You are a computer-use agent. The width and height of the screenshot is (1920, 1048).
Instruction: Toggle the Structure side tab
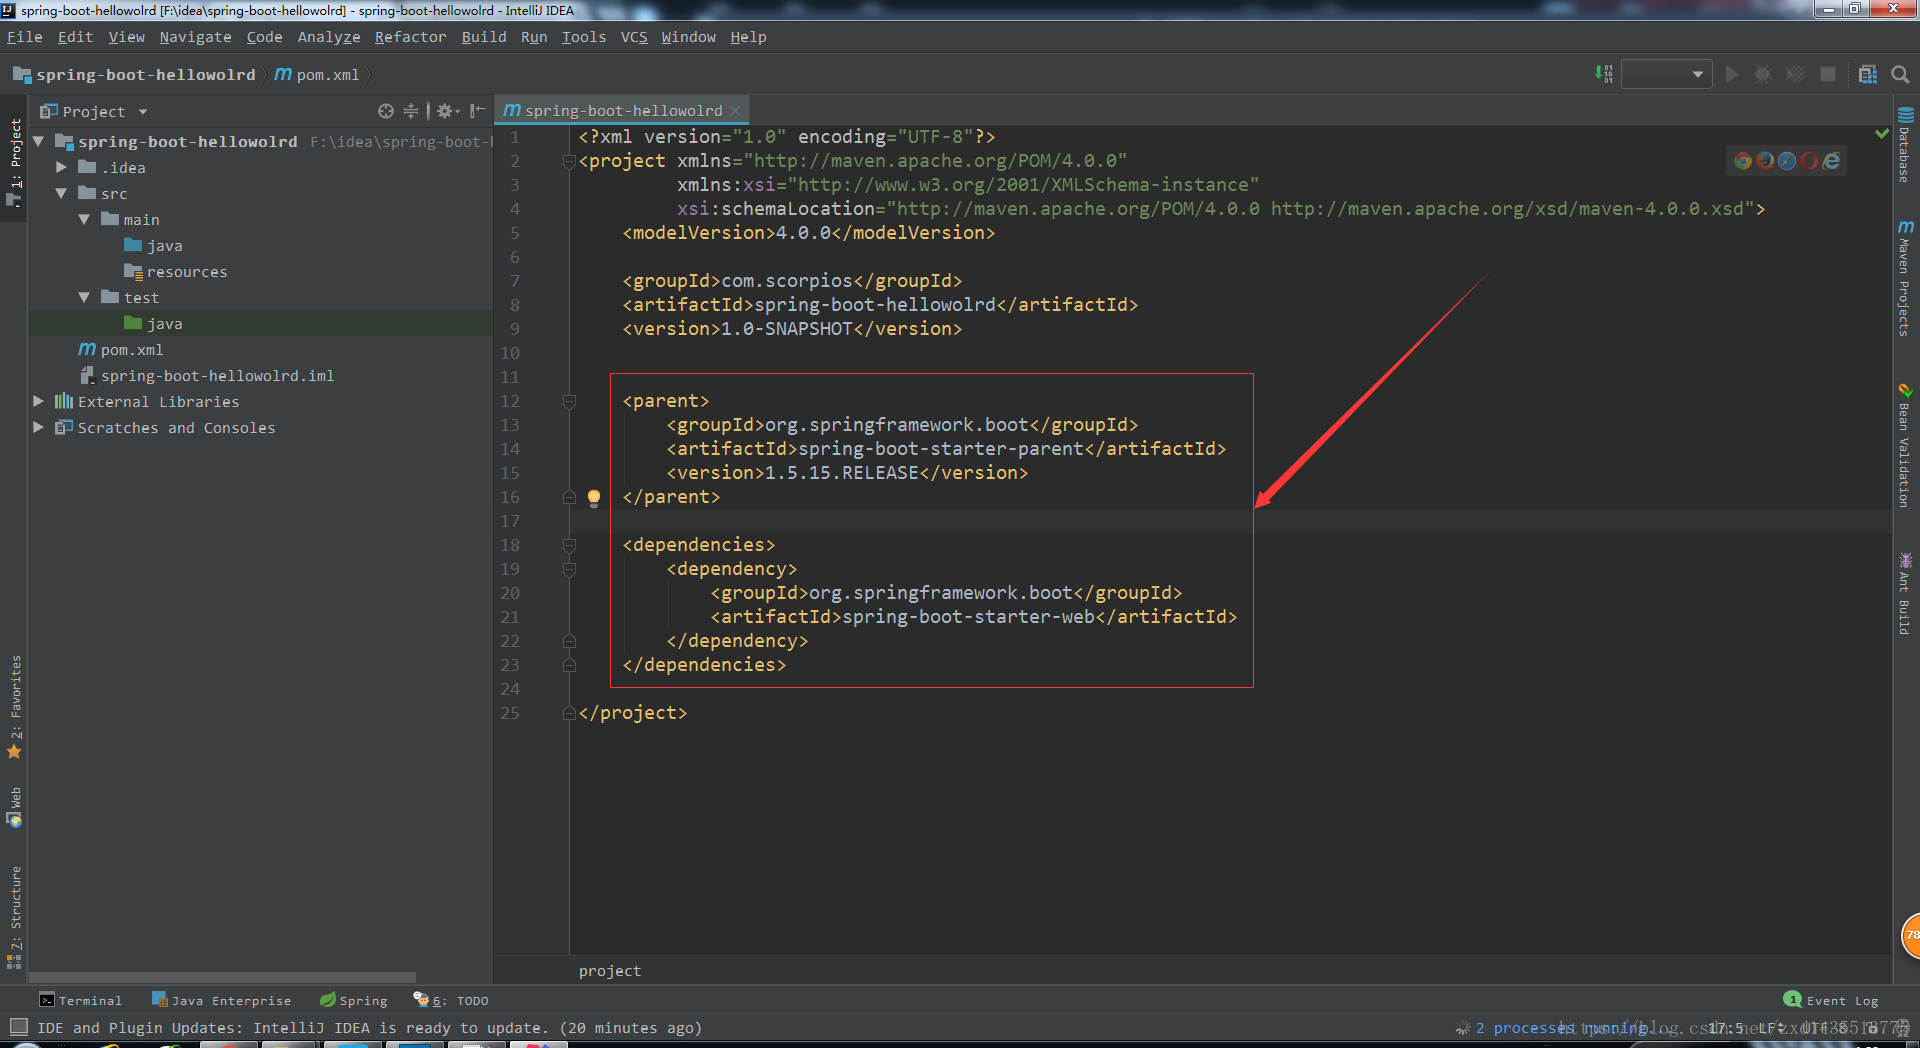[14, 917]
